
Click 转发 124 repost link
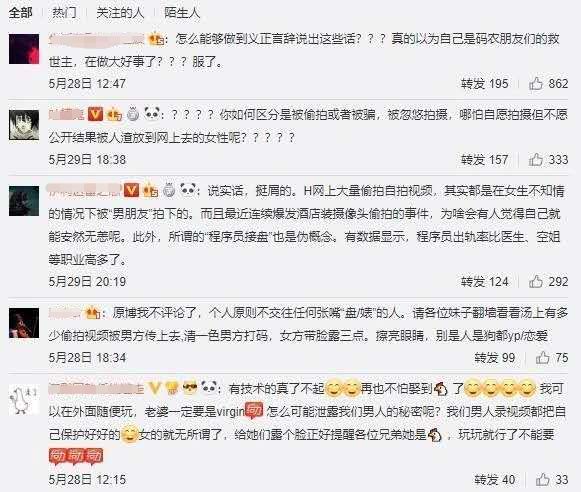485,282
